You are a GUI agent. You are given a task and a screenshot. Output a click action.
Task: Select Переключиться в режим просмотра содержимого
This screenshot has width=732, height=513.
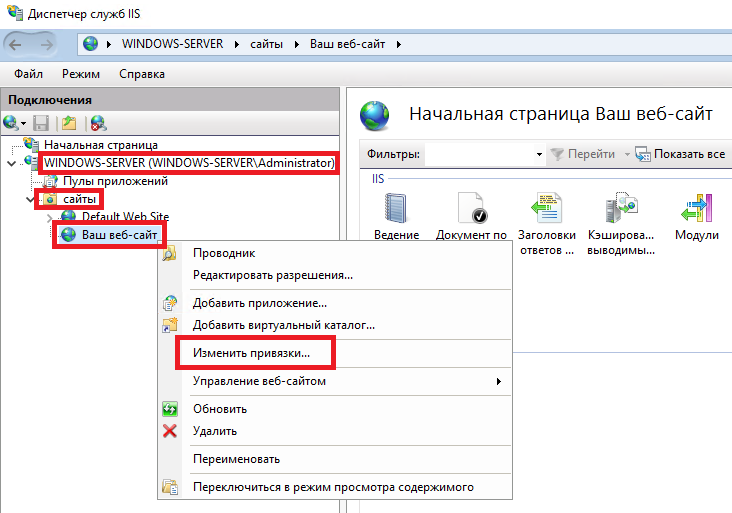coord(335,487)
